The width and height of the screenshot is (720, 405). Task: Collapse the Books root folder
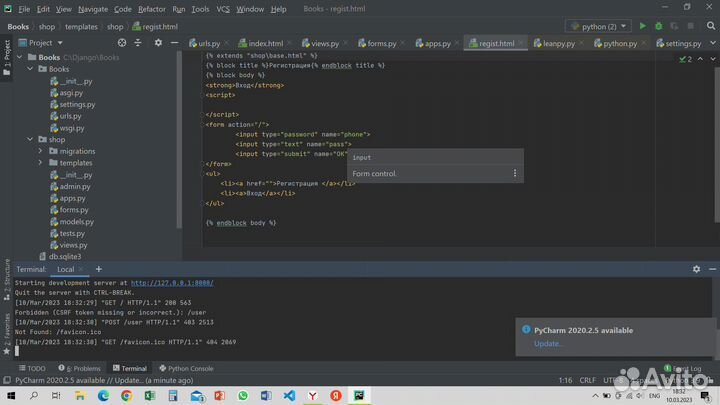[x=20, y=57]
